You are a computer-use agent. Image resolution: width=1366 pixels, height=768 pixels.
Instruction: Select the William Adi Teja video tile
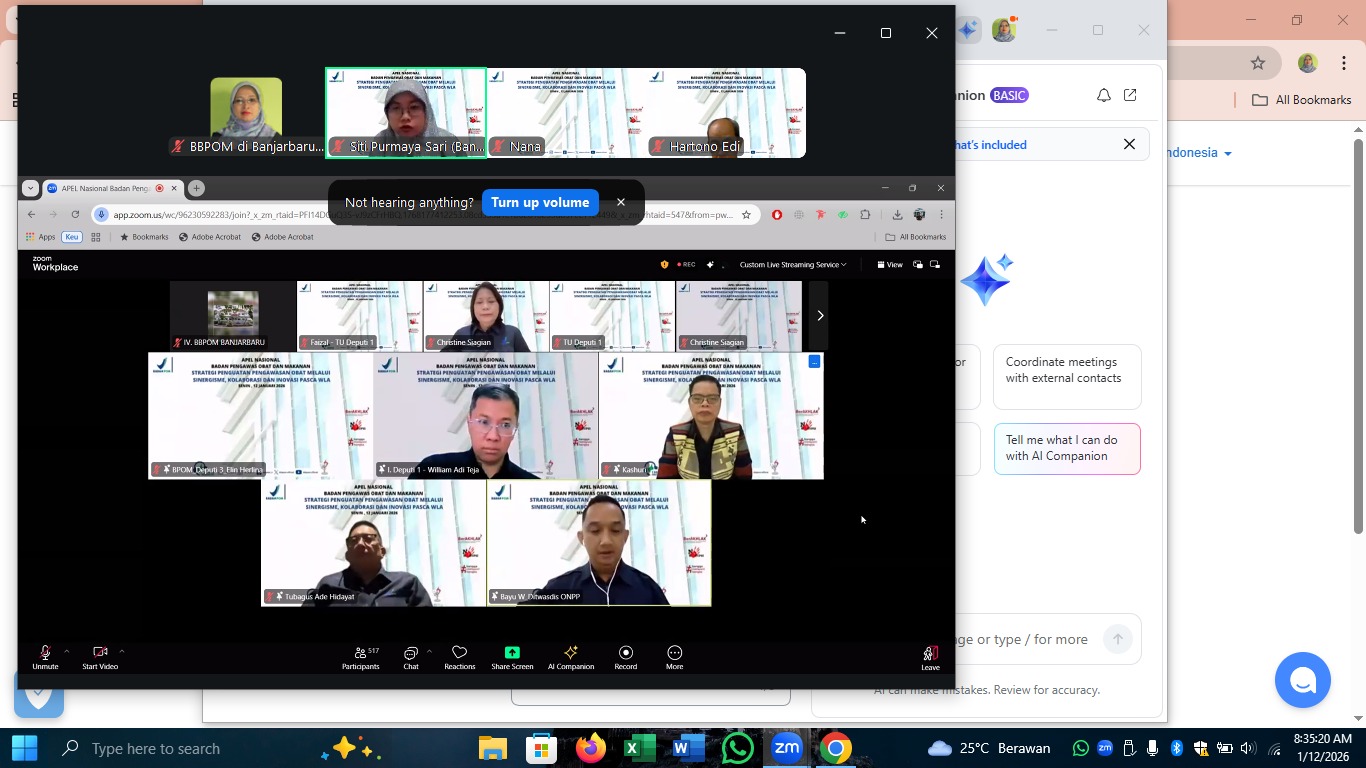click(x=486, y=415)
